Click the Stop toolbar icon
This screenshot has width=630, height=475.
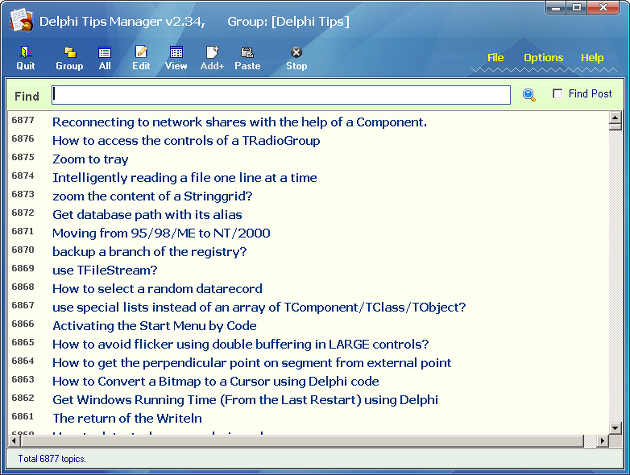pyautogui.click(x=297, y=58)
